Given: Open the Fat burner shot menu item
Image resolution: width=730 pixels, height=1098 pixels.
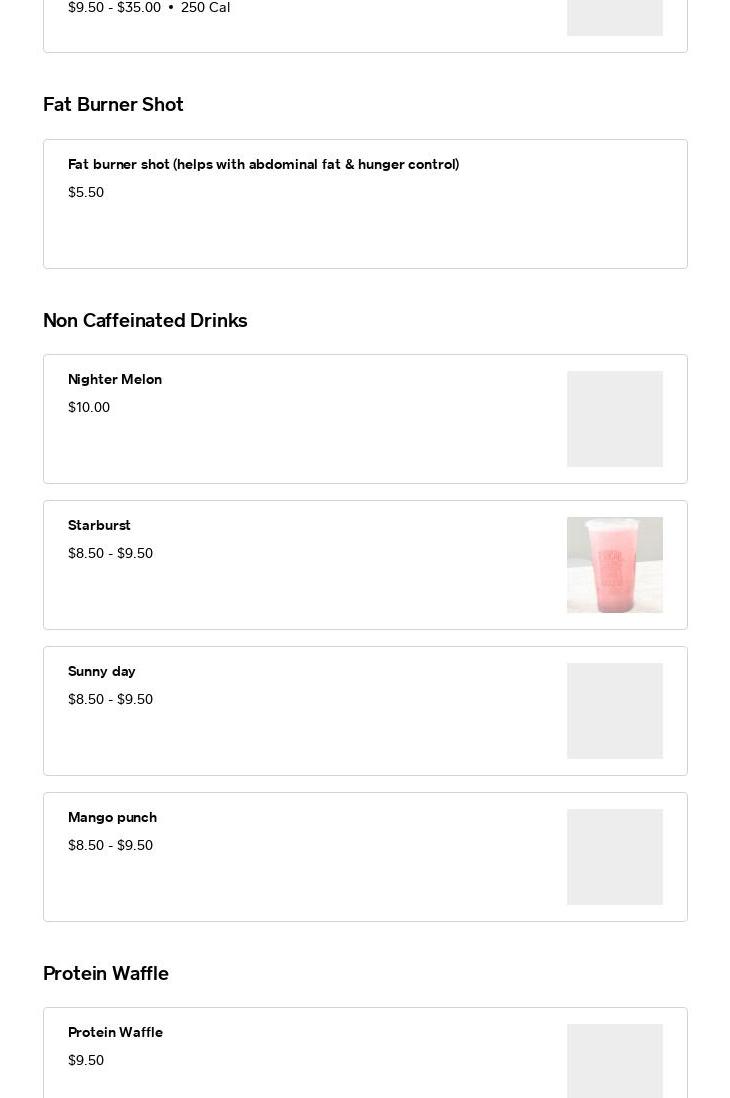Looking at the screenshot, I should click(x=263, y=164).
